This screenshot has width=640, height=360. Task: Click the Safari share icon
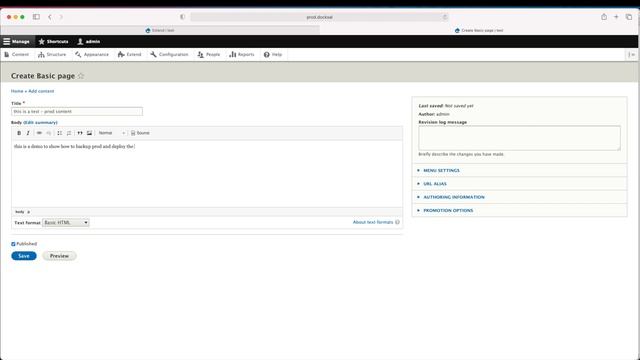pyautogui.click(x=604, y=17)
